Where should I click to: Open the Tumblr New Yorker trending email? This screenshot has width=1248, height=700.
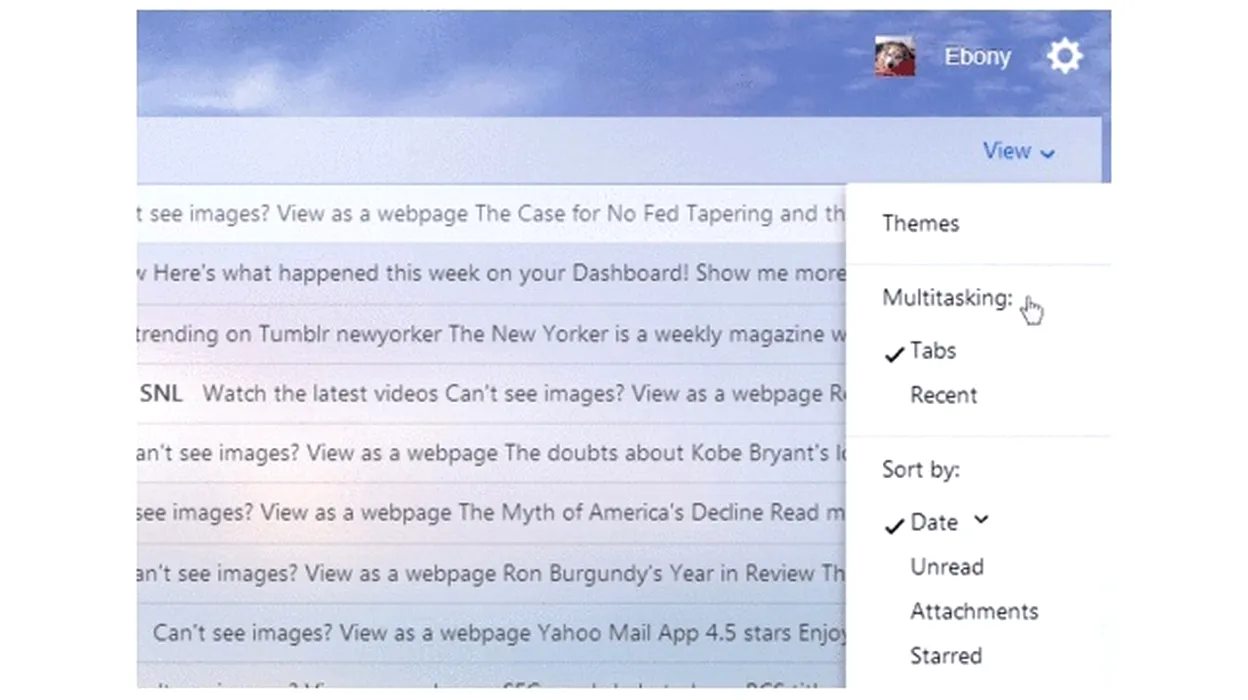click(491, 334)
